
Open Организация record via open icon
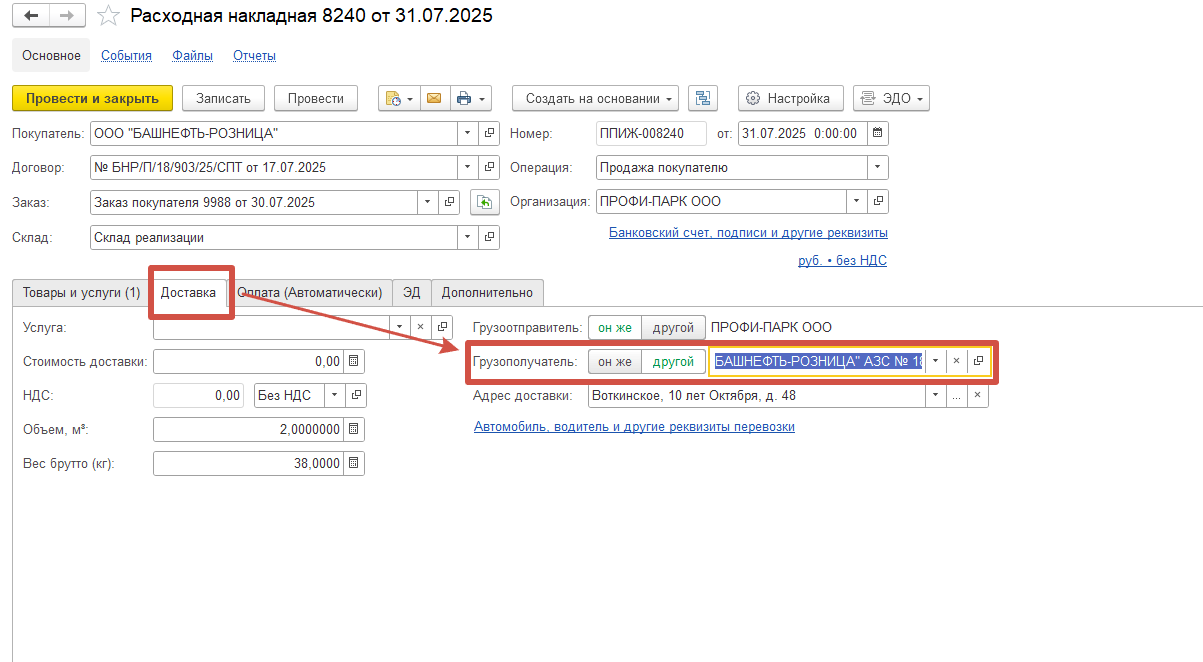(x=878, y=201)
